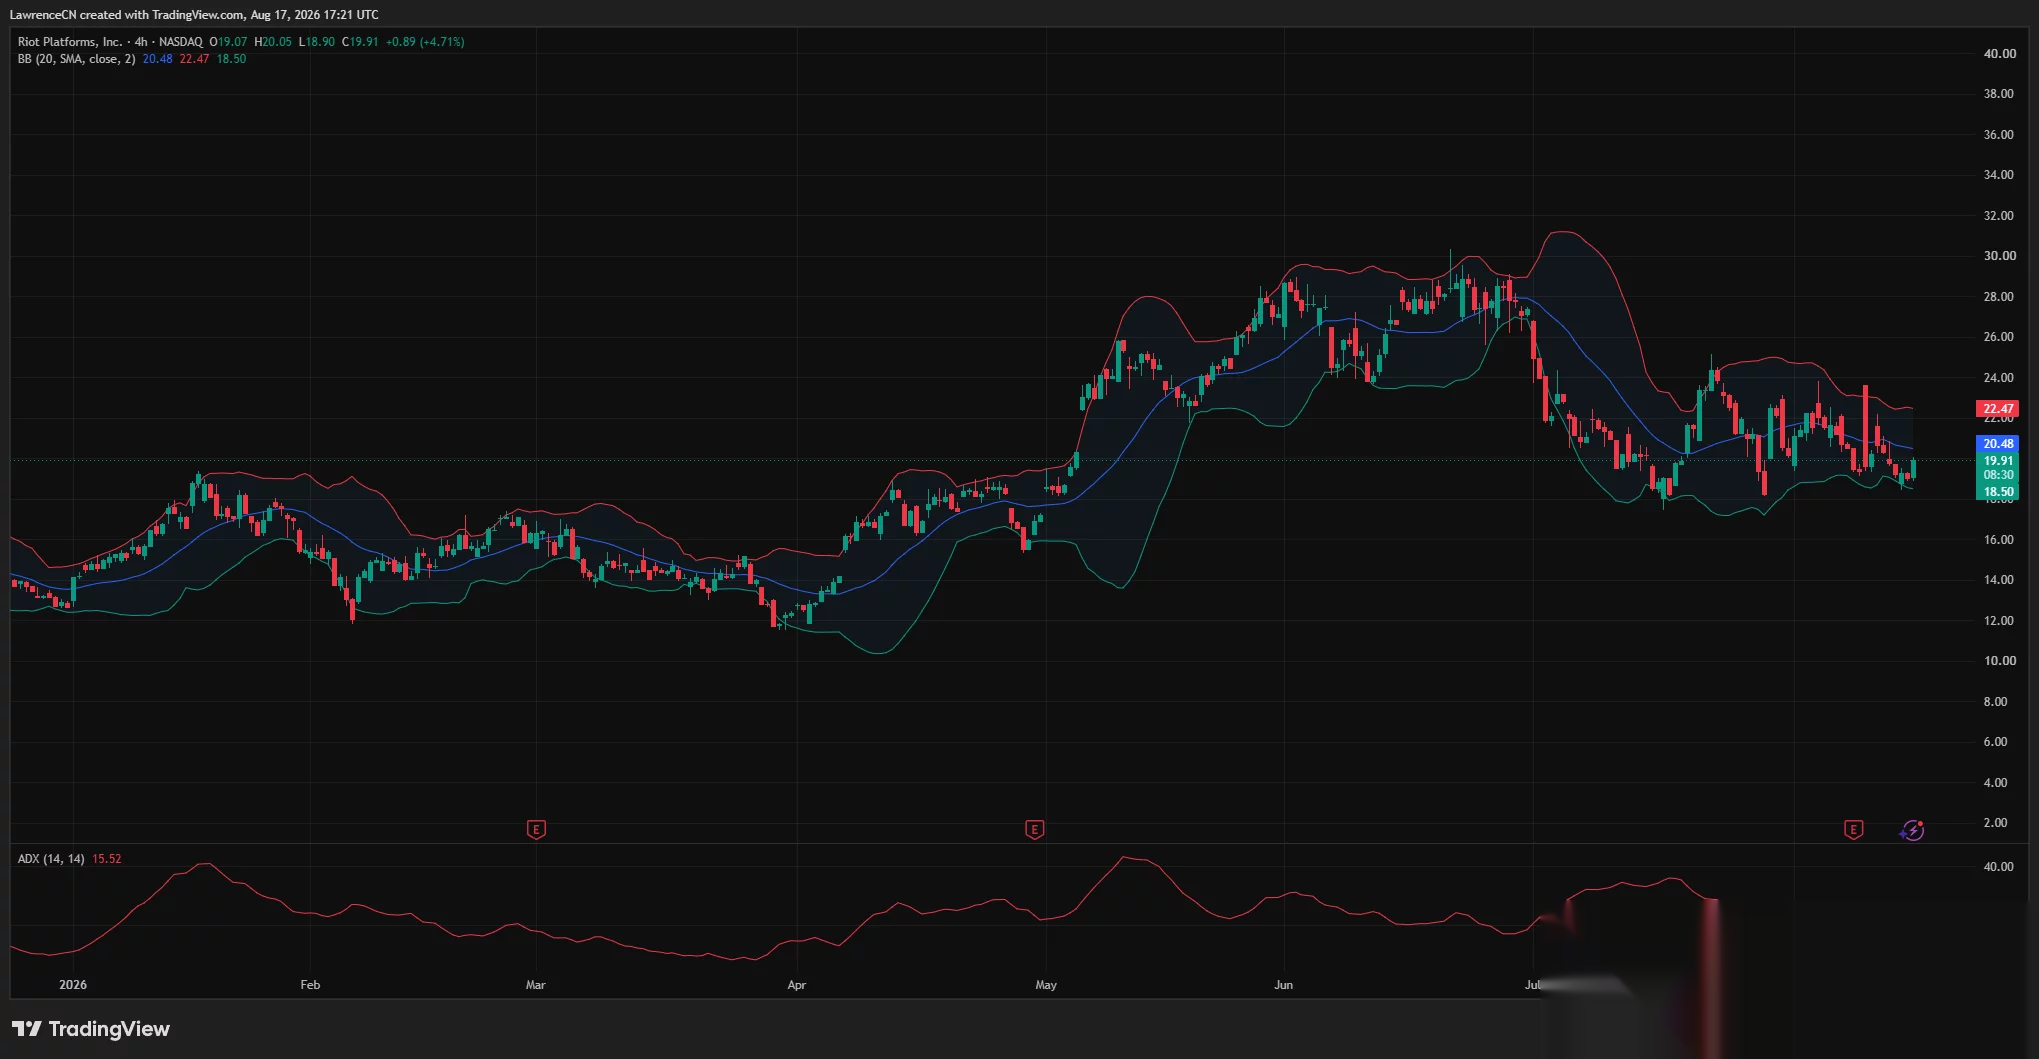Click the open value O19.07
This screenshot has width=2039, height=1059.
[228, 42]
